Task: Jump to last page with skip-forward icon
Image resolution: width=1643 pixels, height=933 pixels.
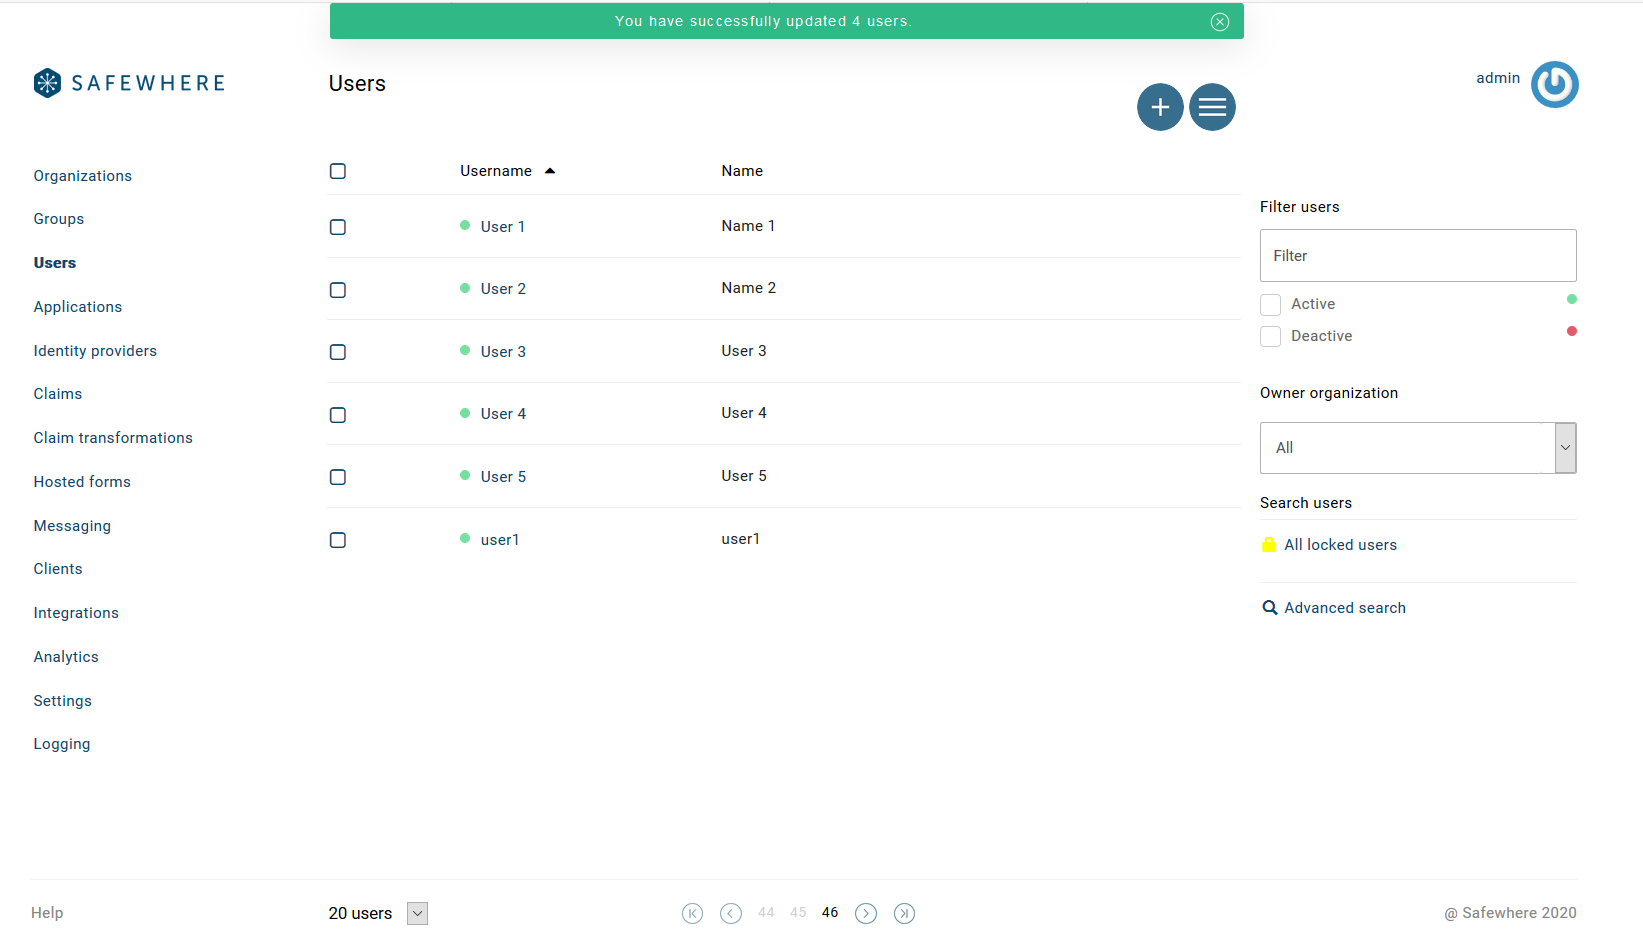Action: tap(904, 913)
